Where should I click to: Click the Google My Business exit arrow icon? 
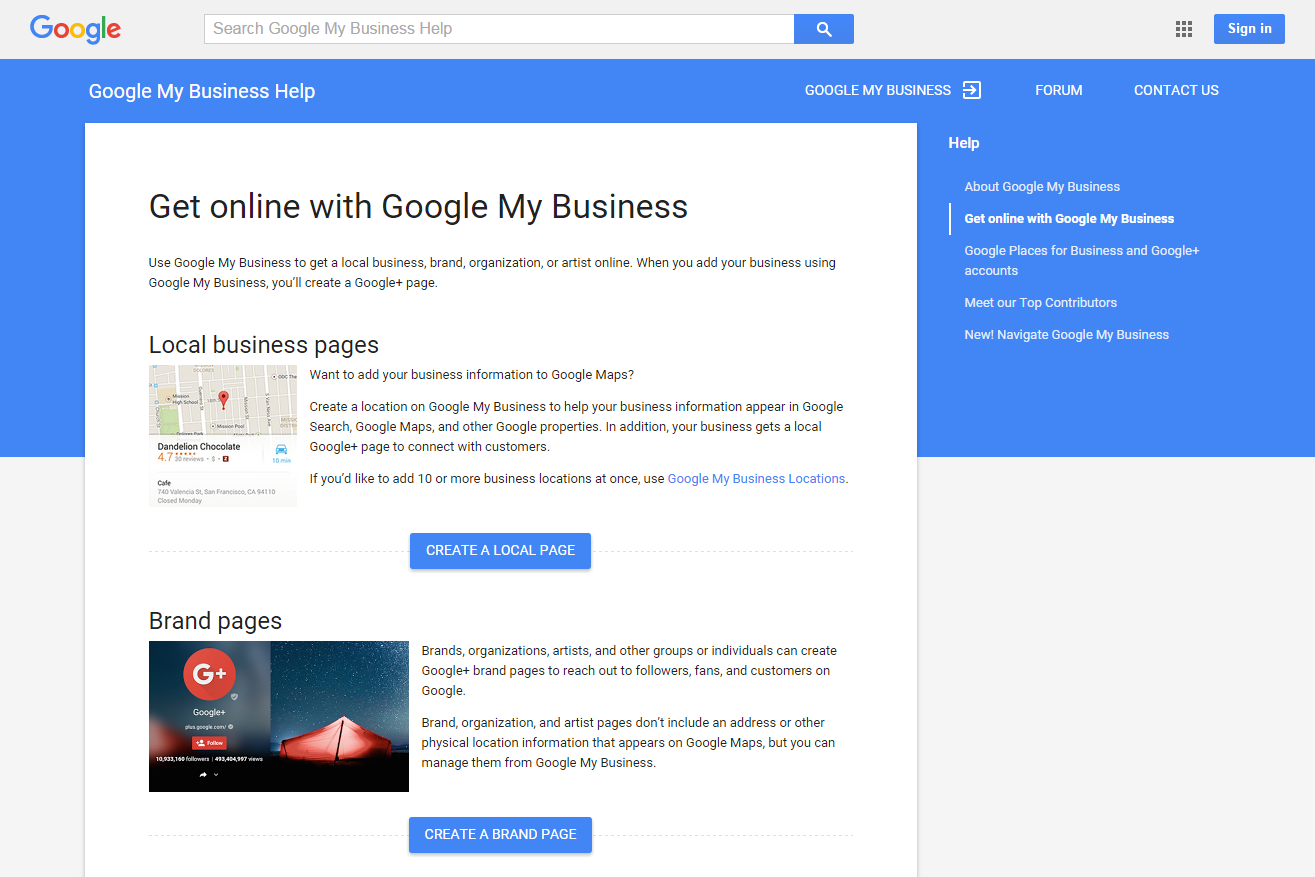point(971,90)
